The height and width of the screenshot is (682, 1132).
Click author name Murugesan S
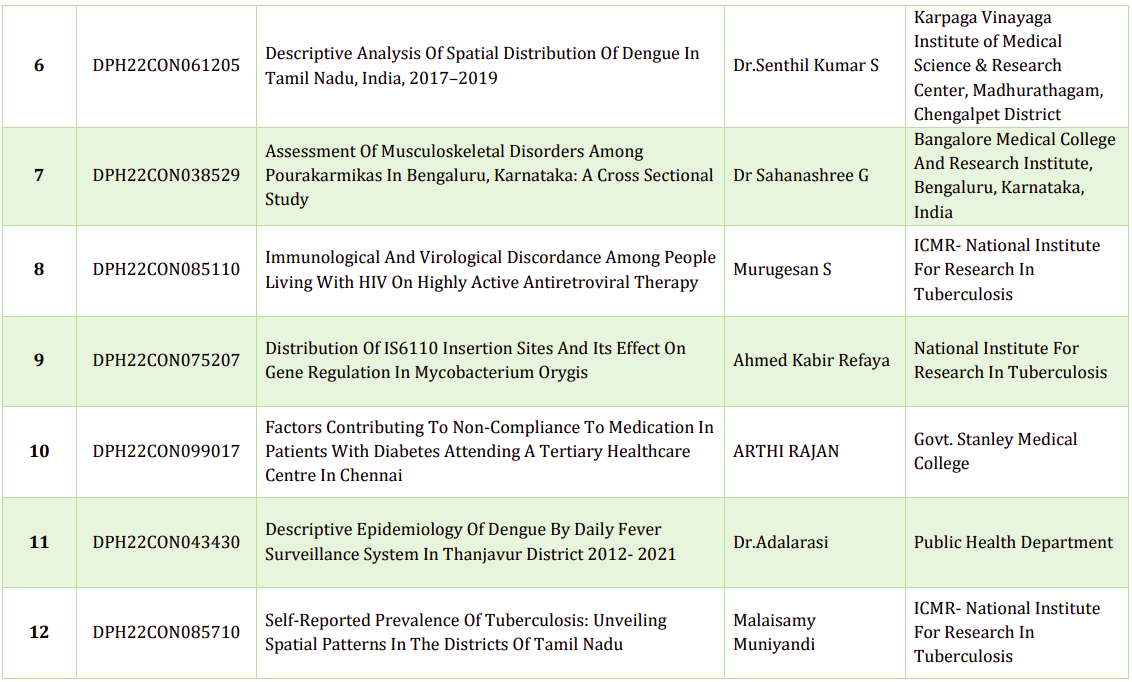tap(782, 270)
